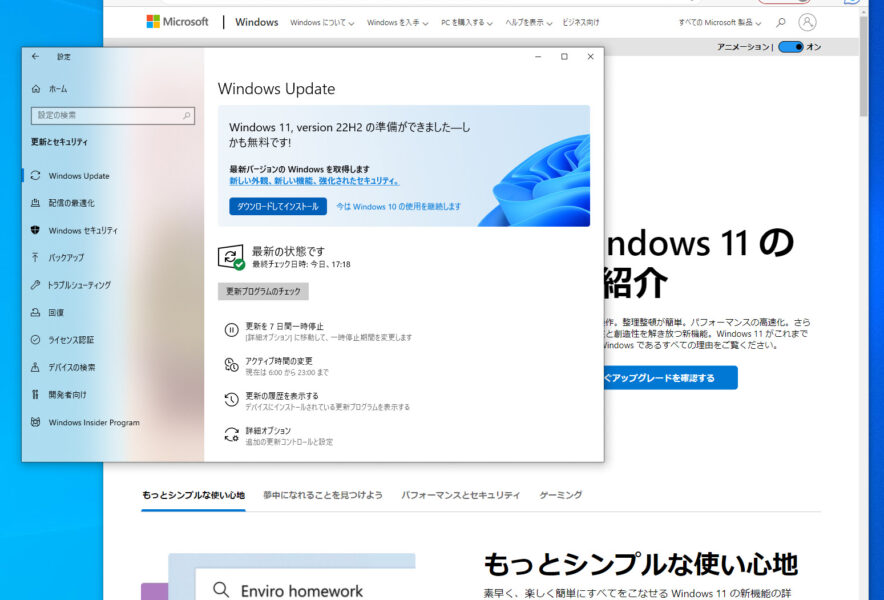Viewport: 884px width, 600px height.
Task: Expand the Windows を入手 dropdown menu
Action: [x=397, y=23]
